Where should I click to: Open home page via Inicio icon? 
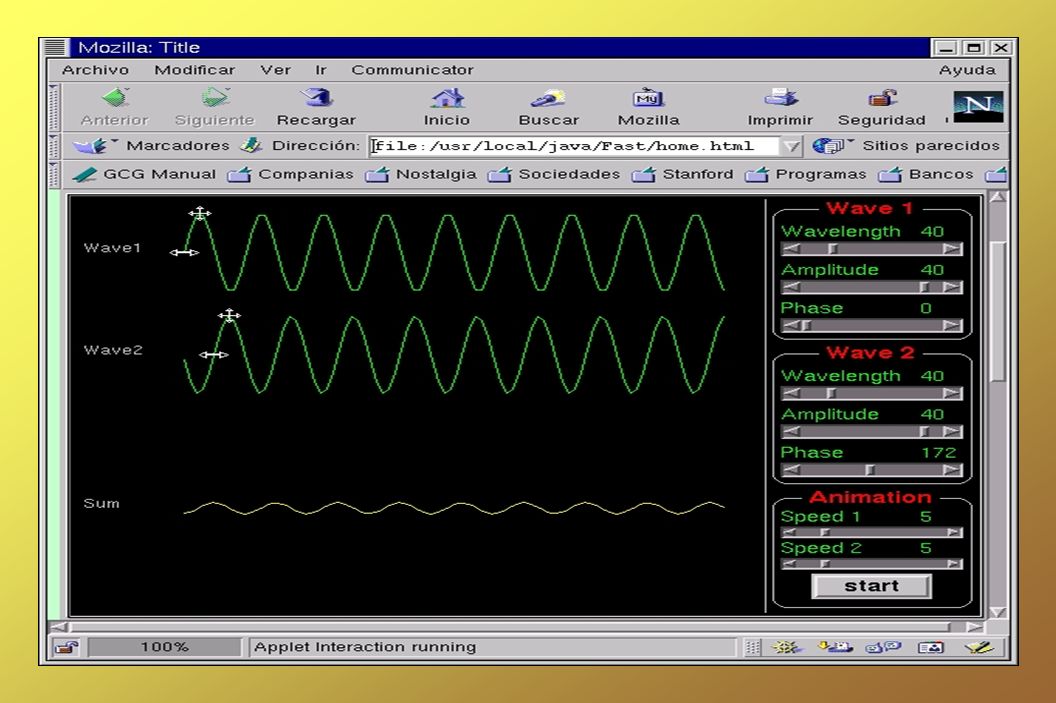(x=447, y=108)
